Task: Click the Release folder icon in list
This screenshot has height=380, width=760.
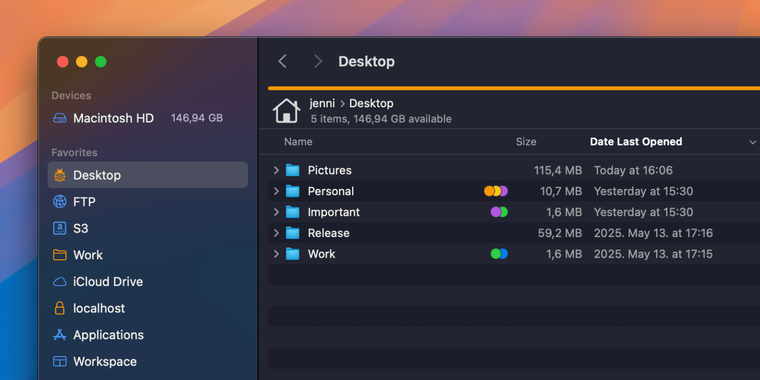Action: pyautogui.click(x=292, y=233)
